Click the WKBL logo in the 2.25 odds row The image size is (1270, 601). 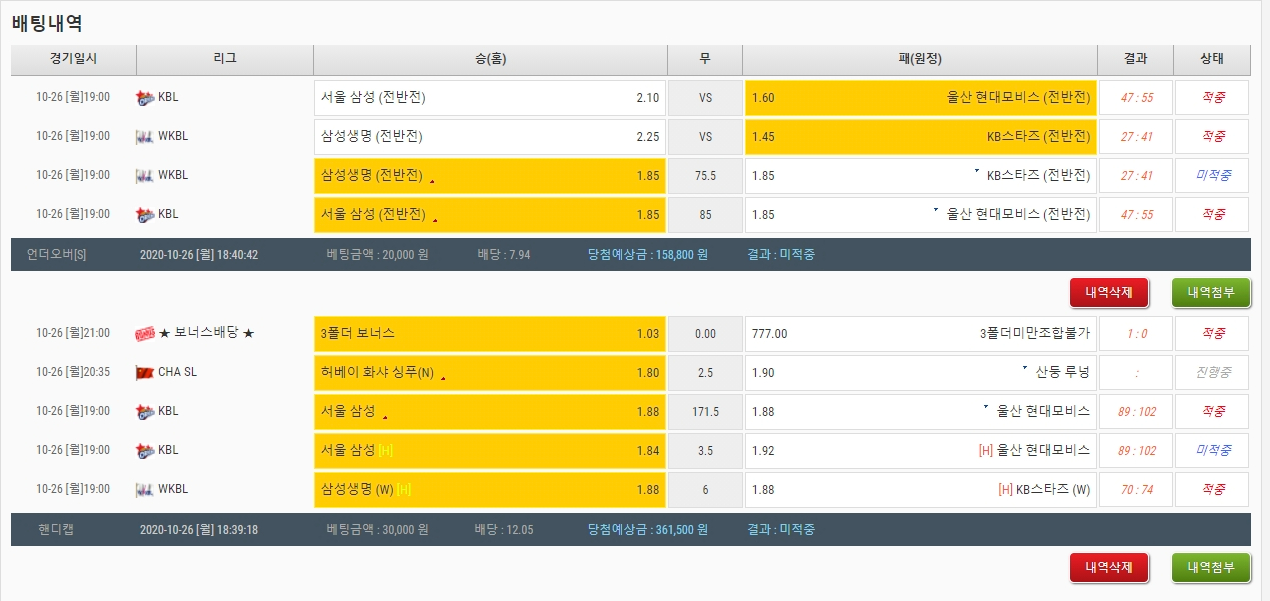145,137
